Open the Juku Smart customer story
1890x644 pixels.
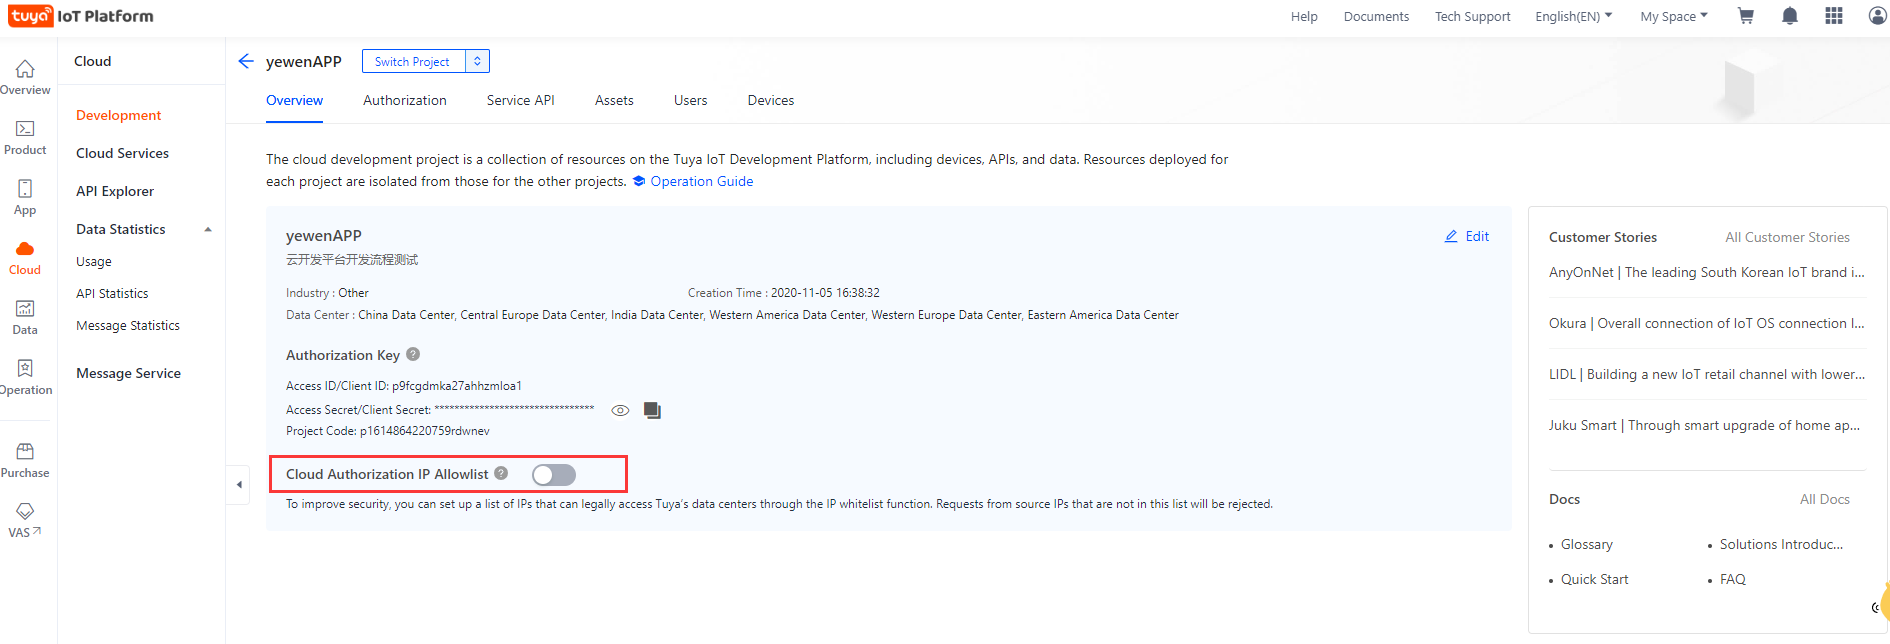pyautogui.click(x=1705, y=425)
